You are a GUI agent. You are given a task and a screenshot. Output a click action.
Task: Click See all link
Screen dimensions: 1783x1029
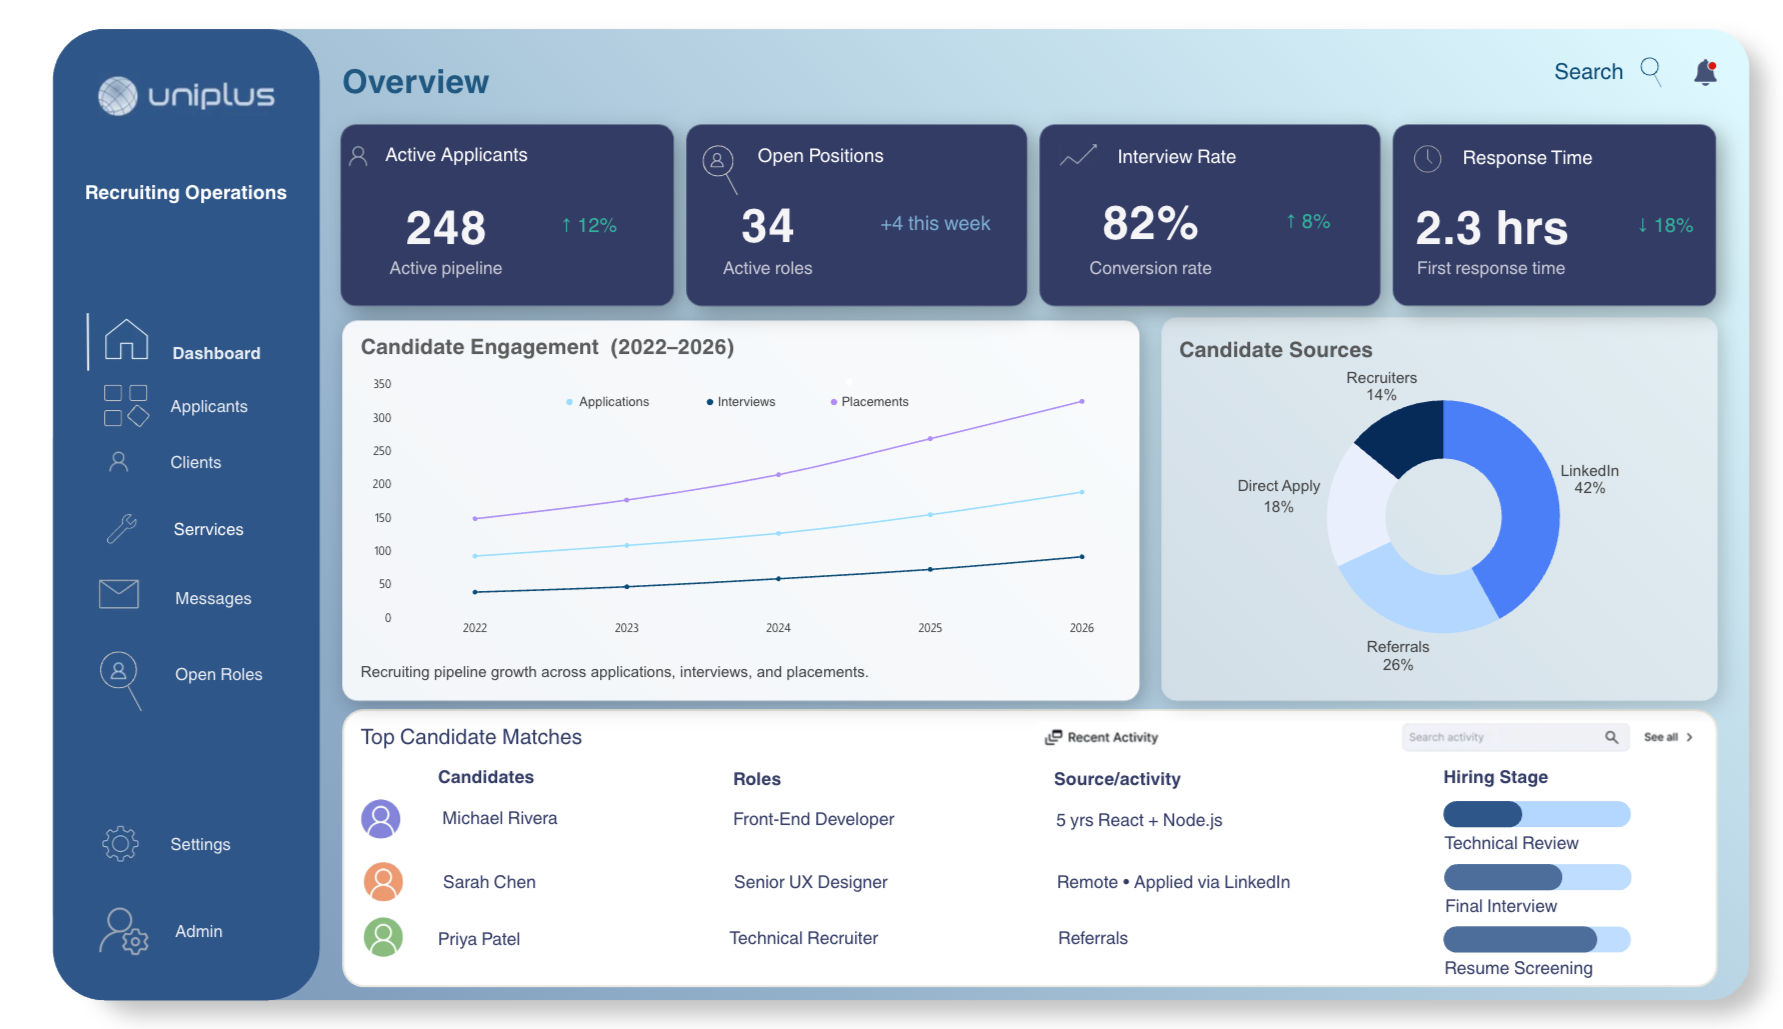click(x=1661, y=737)
